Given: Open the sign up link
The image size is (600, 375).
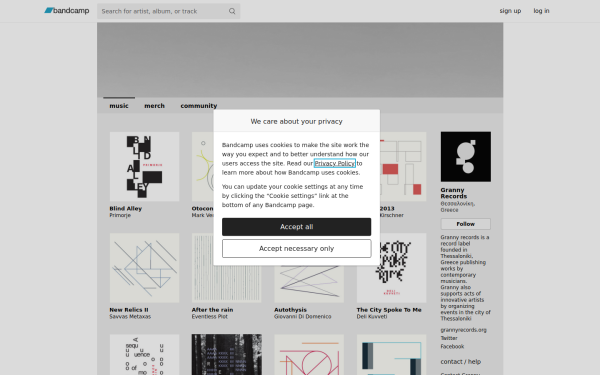Looking at the screenshot, I should tap(510, 11).
